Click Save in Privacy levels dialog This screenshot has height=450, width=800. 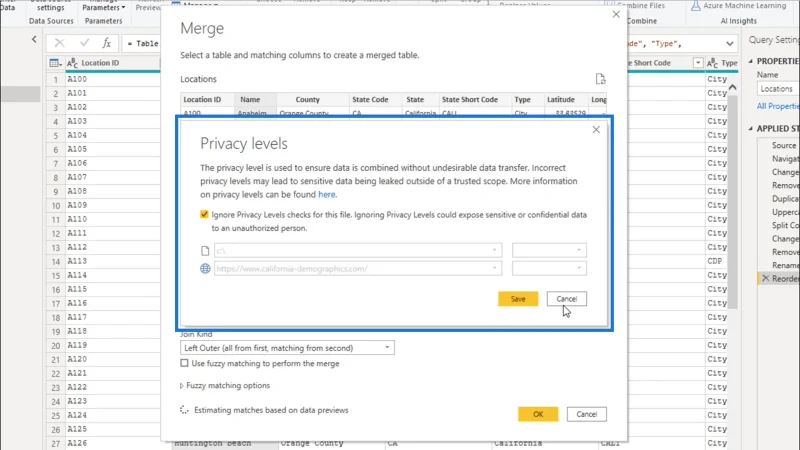click(518, 299)
